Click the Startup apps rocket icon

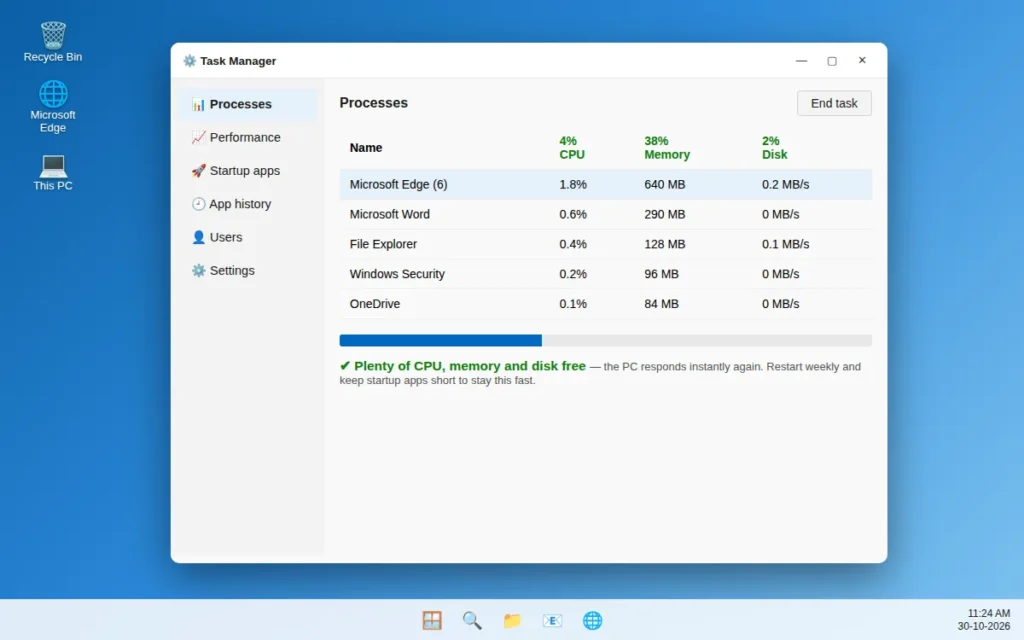(199, 170)
